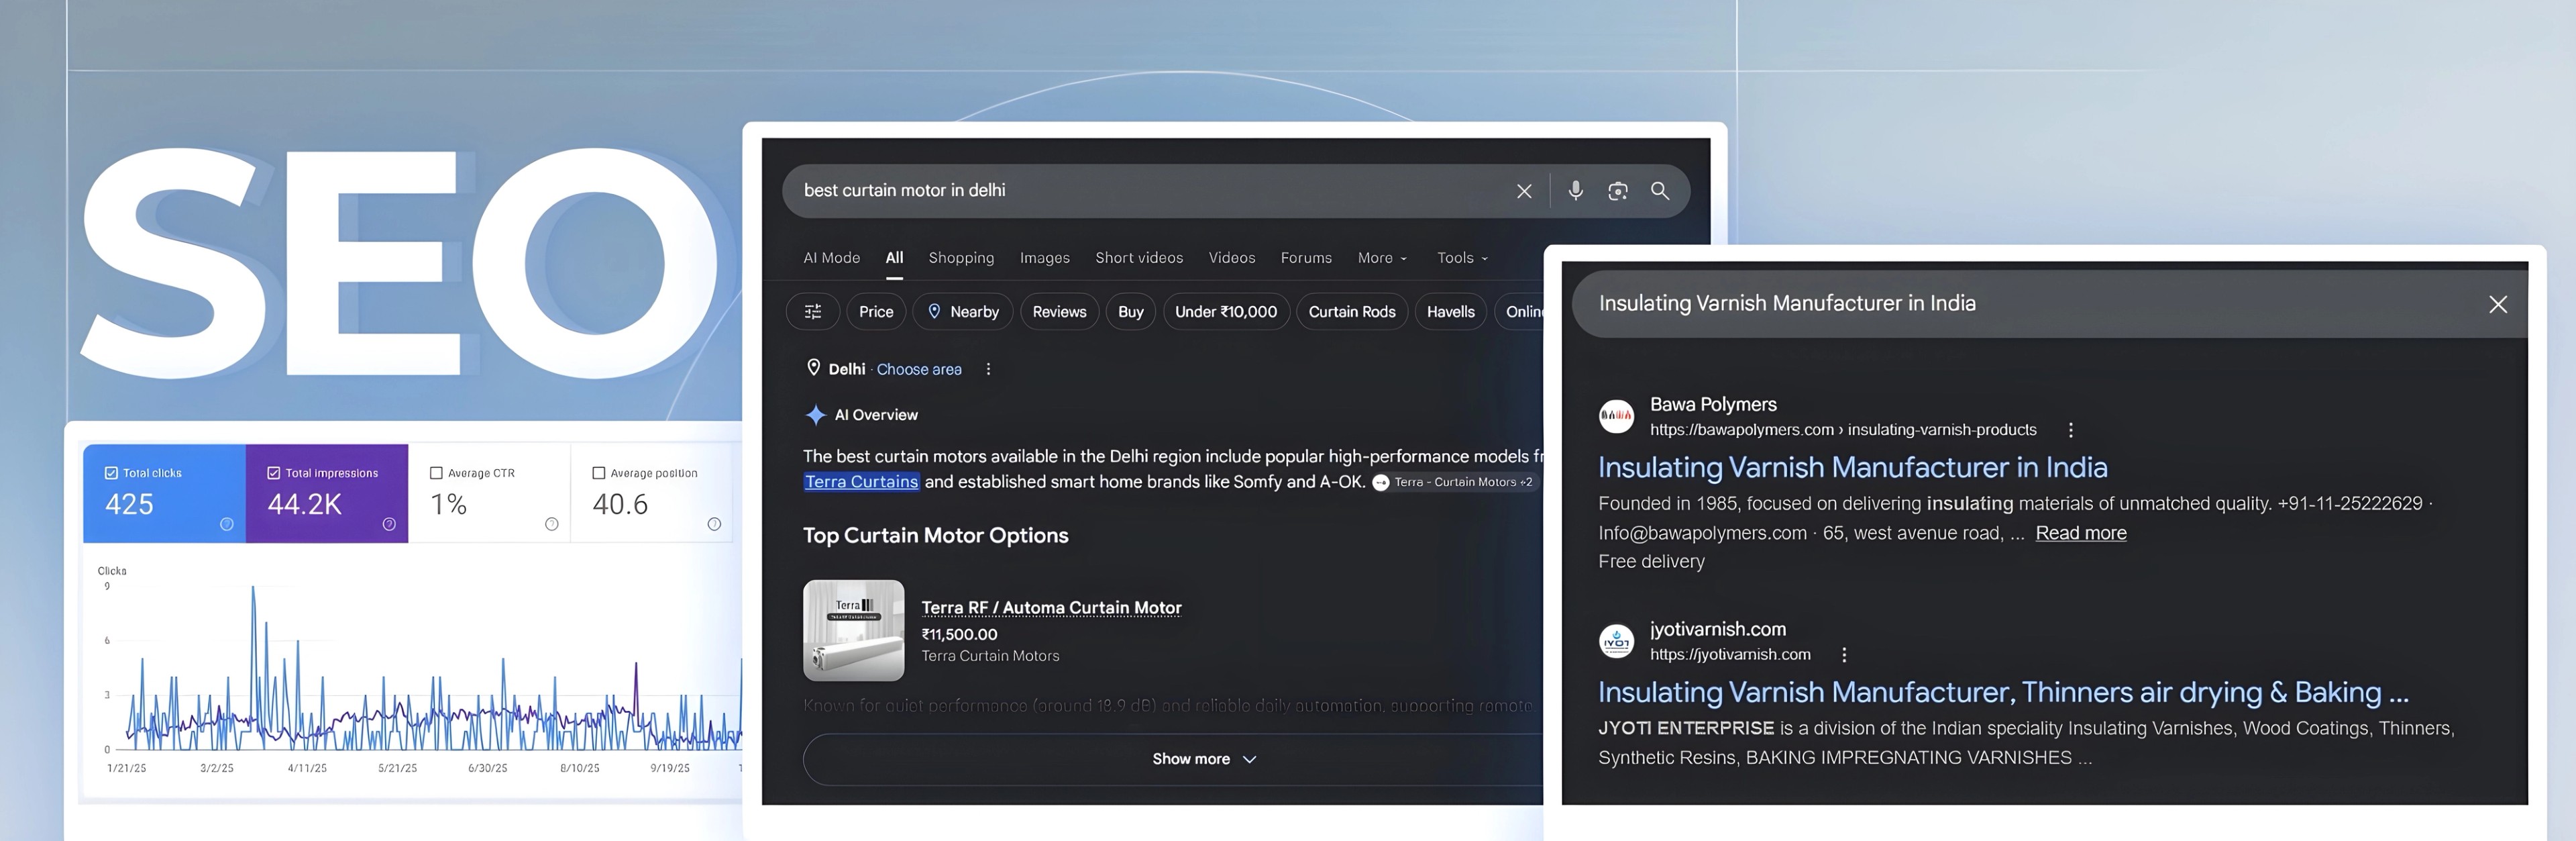
Task: Click the Terra curtain motor product thumbnail
Action: 853,630
